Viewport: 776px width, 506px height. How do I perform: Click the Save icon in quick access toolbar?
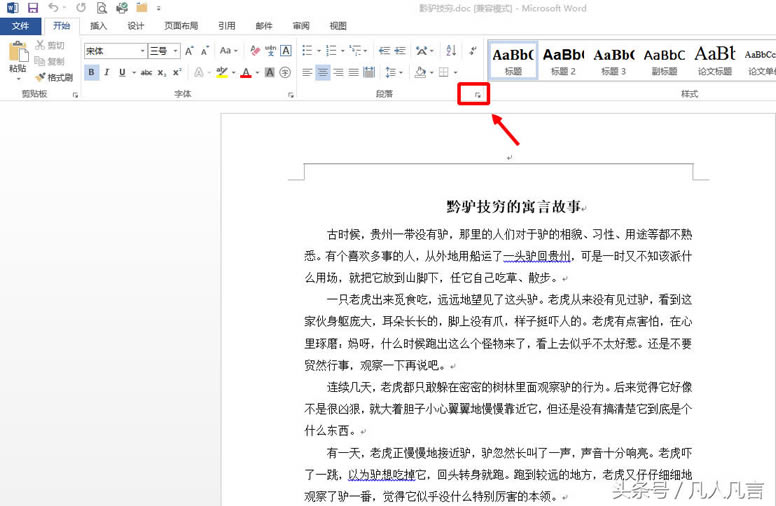click(32, 8)
